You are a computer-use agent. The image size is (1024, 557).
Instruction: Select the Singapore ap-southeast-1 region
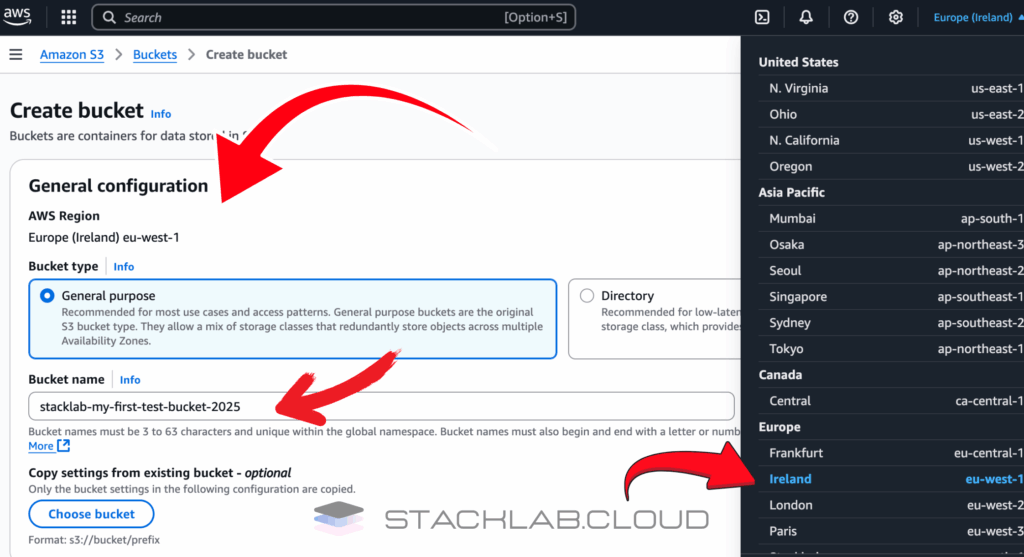tap(891, 296)
